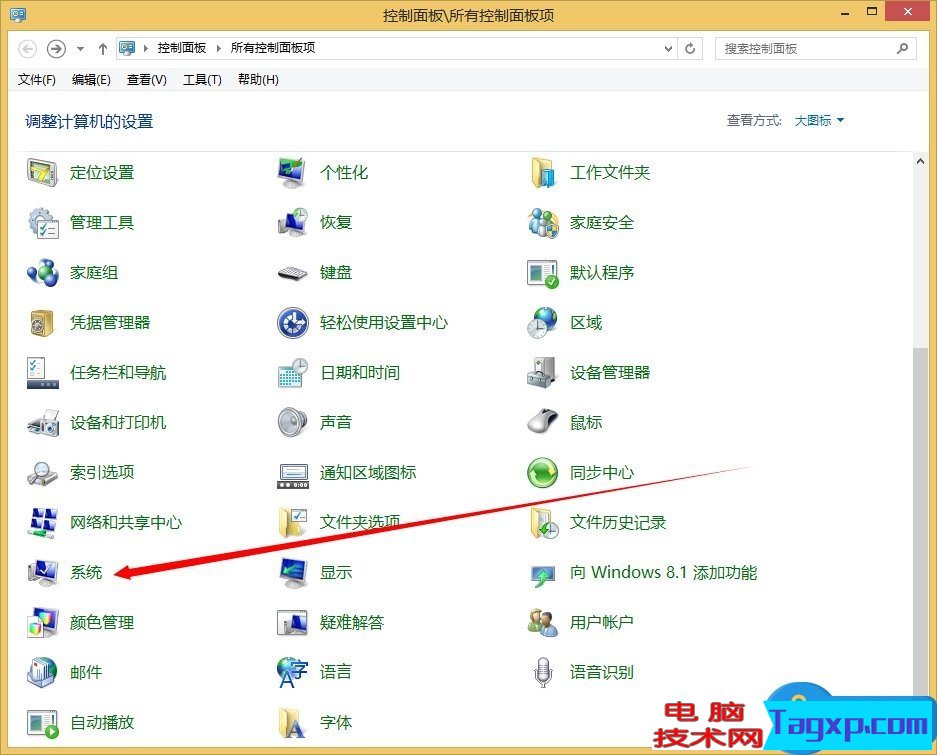Screen dimensions: 937x755
Task: Open the 任务栏和导航 icon
Action: pyautogui.click(x=42, y=373)
